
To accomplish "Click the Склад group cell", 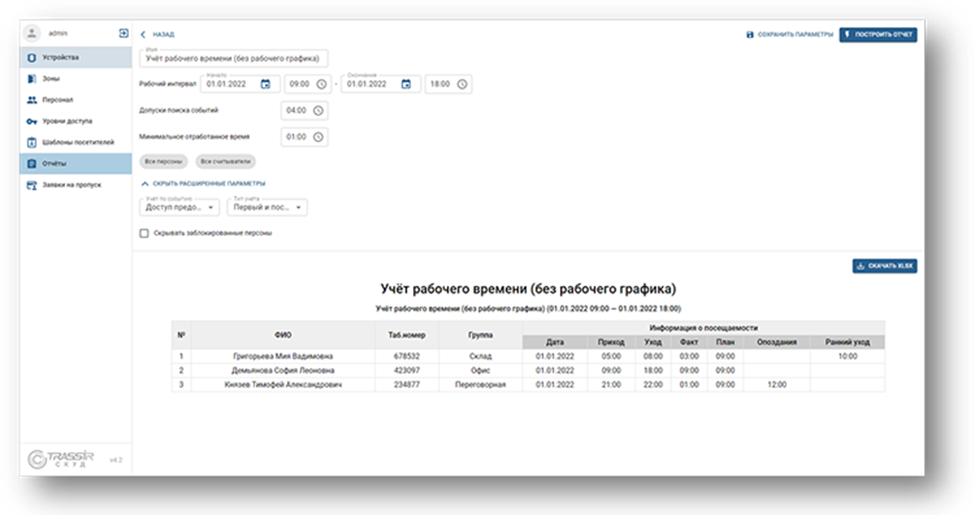I will pyautogui.click(x=481, y=356).
